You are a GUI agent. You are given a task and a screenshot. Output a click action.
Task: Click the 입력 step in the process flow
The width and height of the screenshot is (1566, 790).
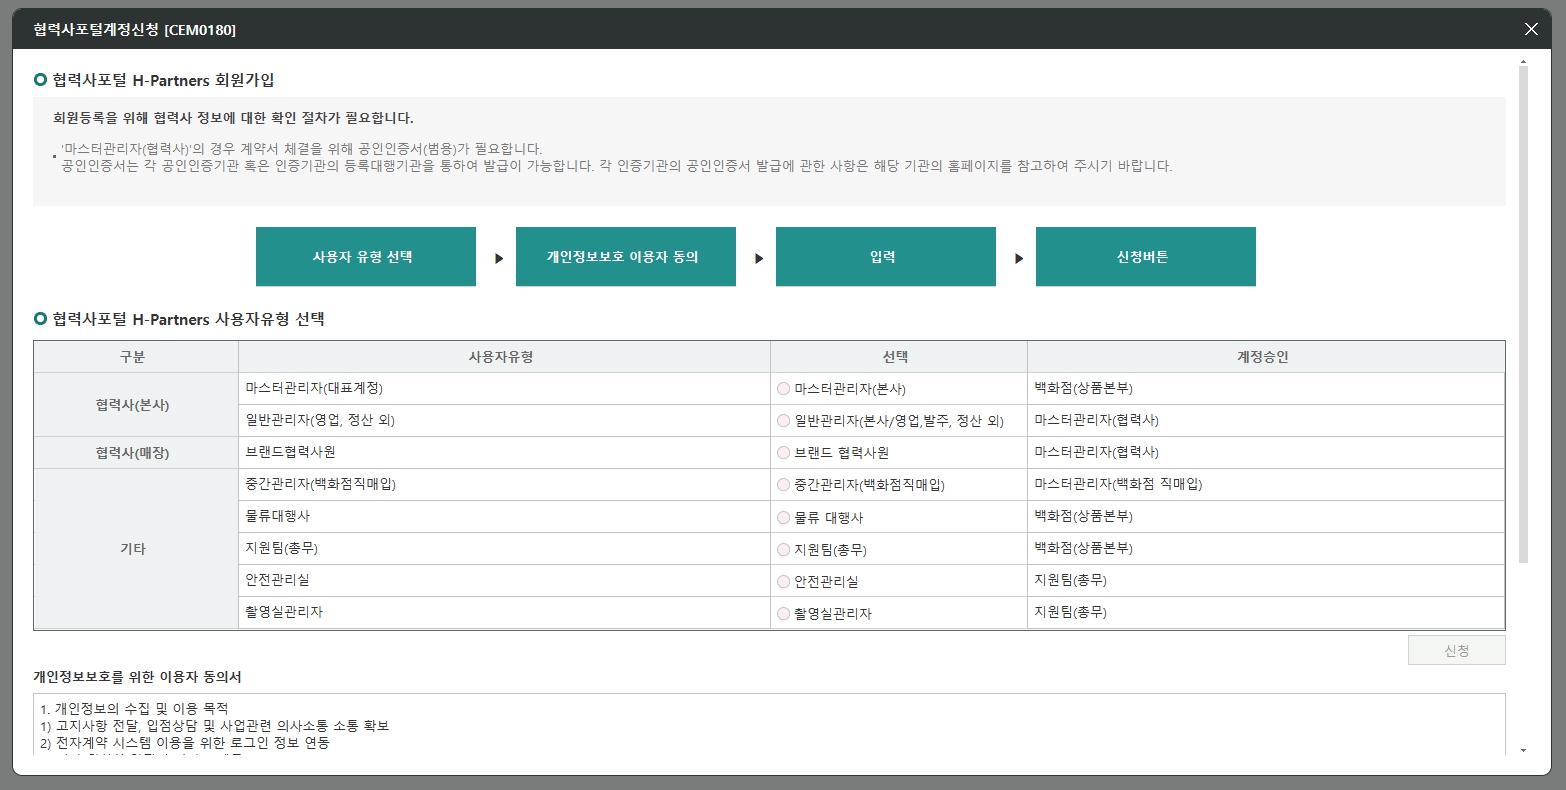(x=885, y=256)
